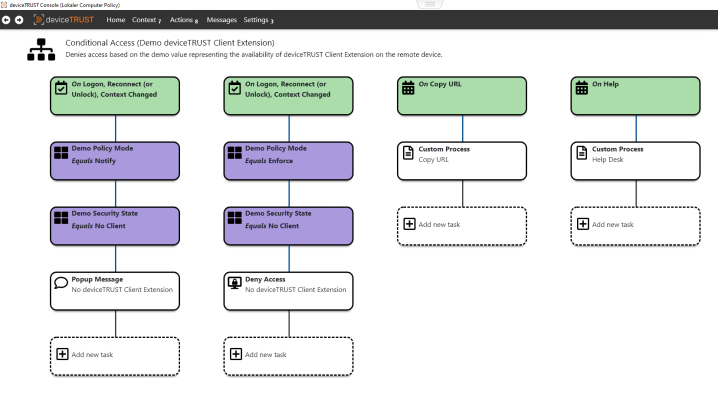
Task: Click the back navigation arrow icon
Action: (x=6, y=20)
